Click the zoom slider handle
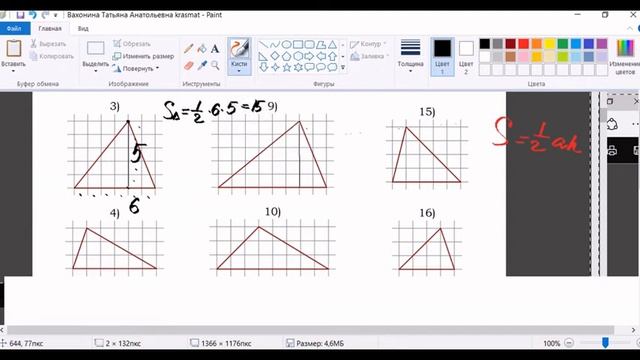The image size is (640, 360). [605, 343]
